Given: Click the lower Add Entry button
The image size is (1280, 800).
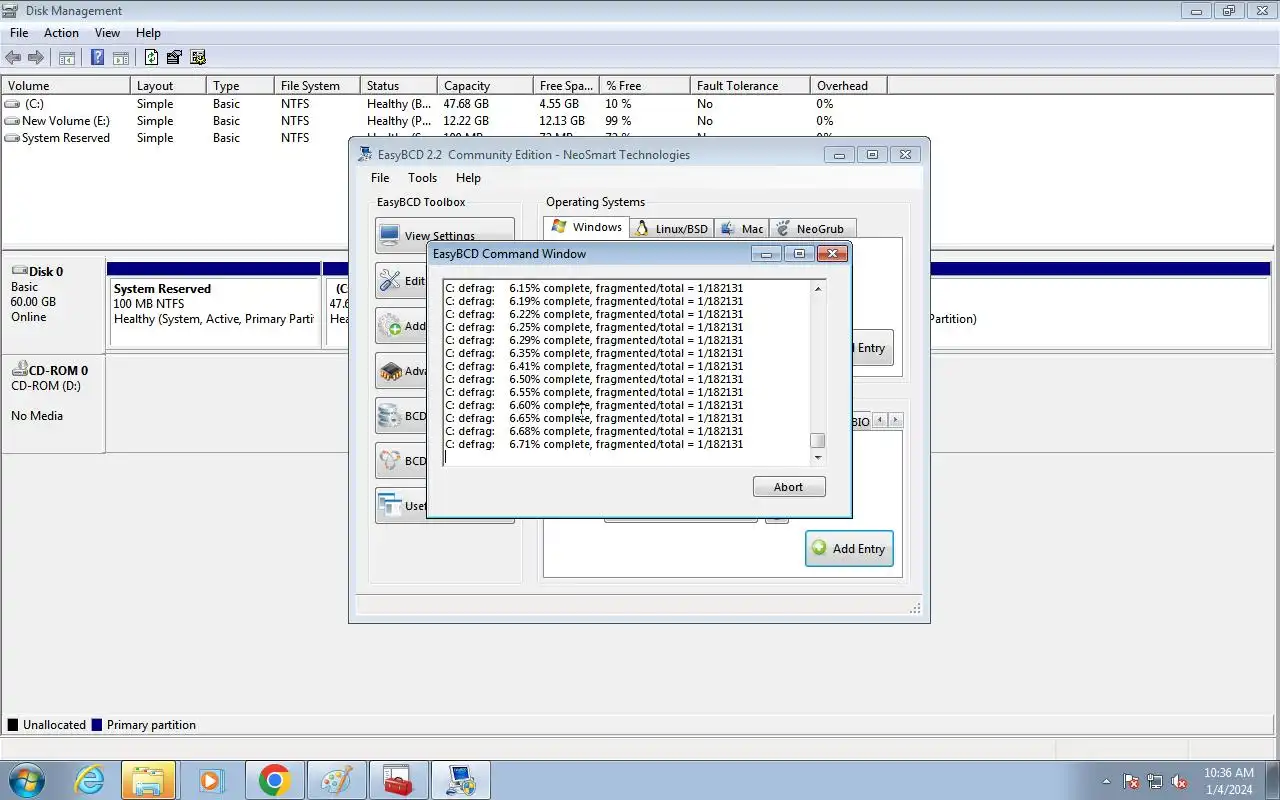Looking at the screenshot, I should coord(849,549).
